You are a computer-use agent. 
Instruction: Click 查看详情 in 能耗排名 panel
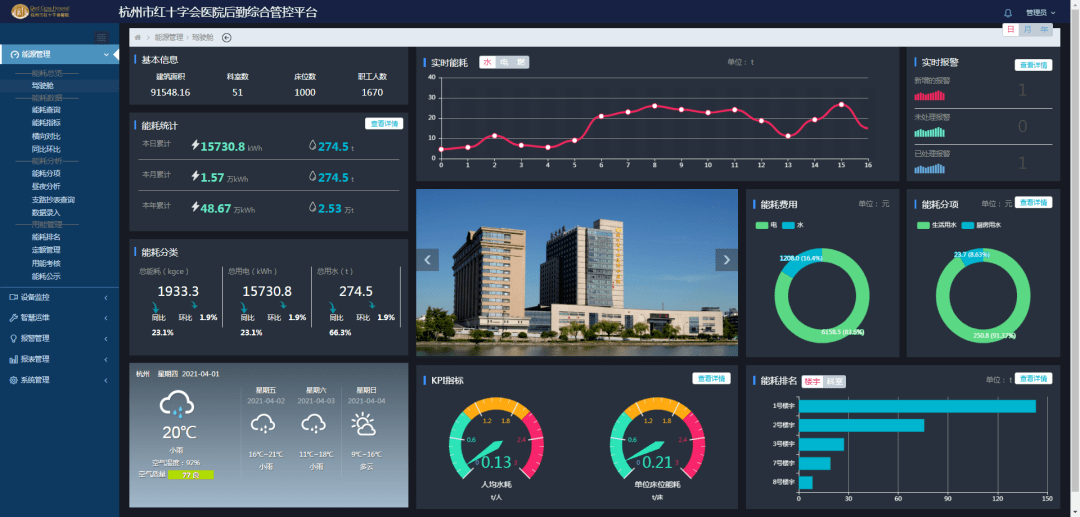click(1033, 379)
